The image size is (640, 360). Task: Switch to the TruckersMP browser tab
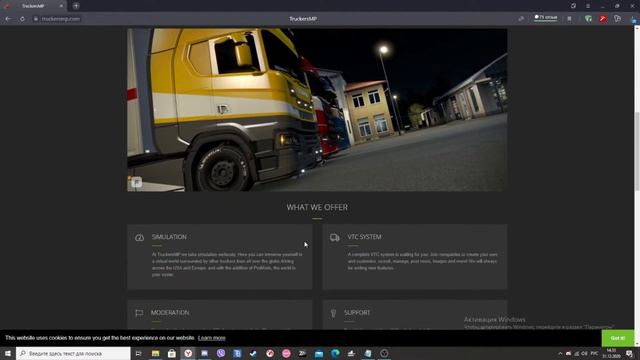tap(33, 6)
